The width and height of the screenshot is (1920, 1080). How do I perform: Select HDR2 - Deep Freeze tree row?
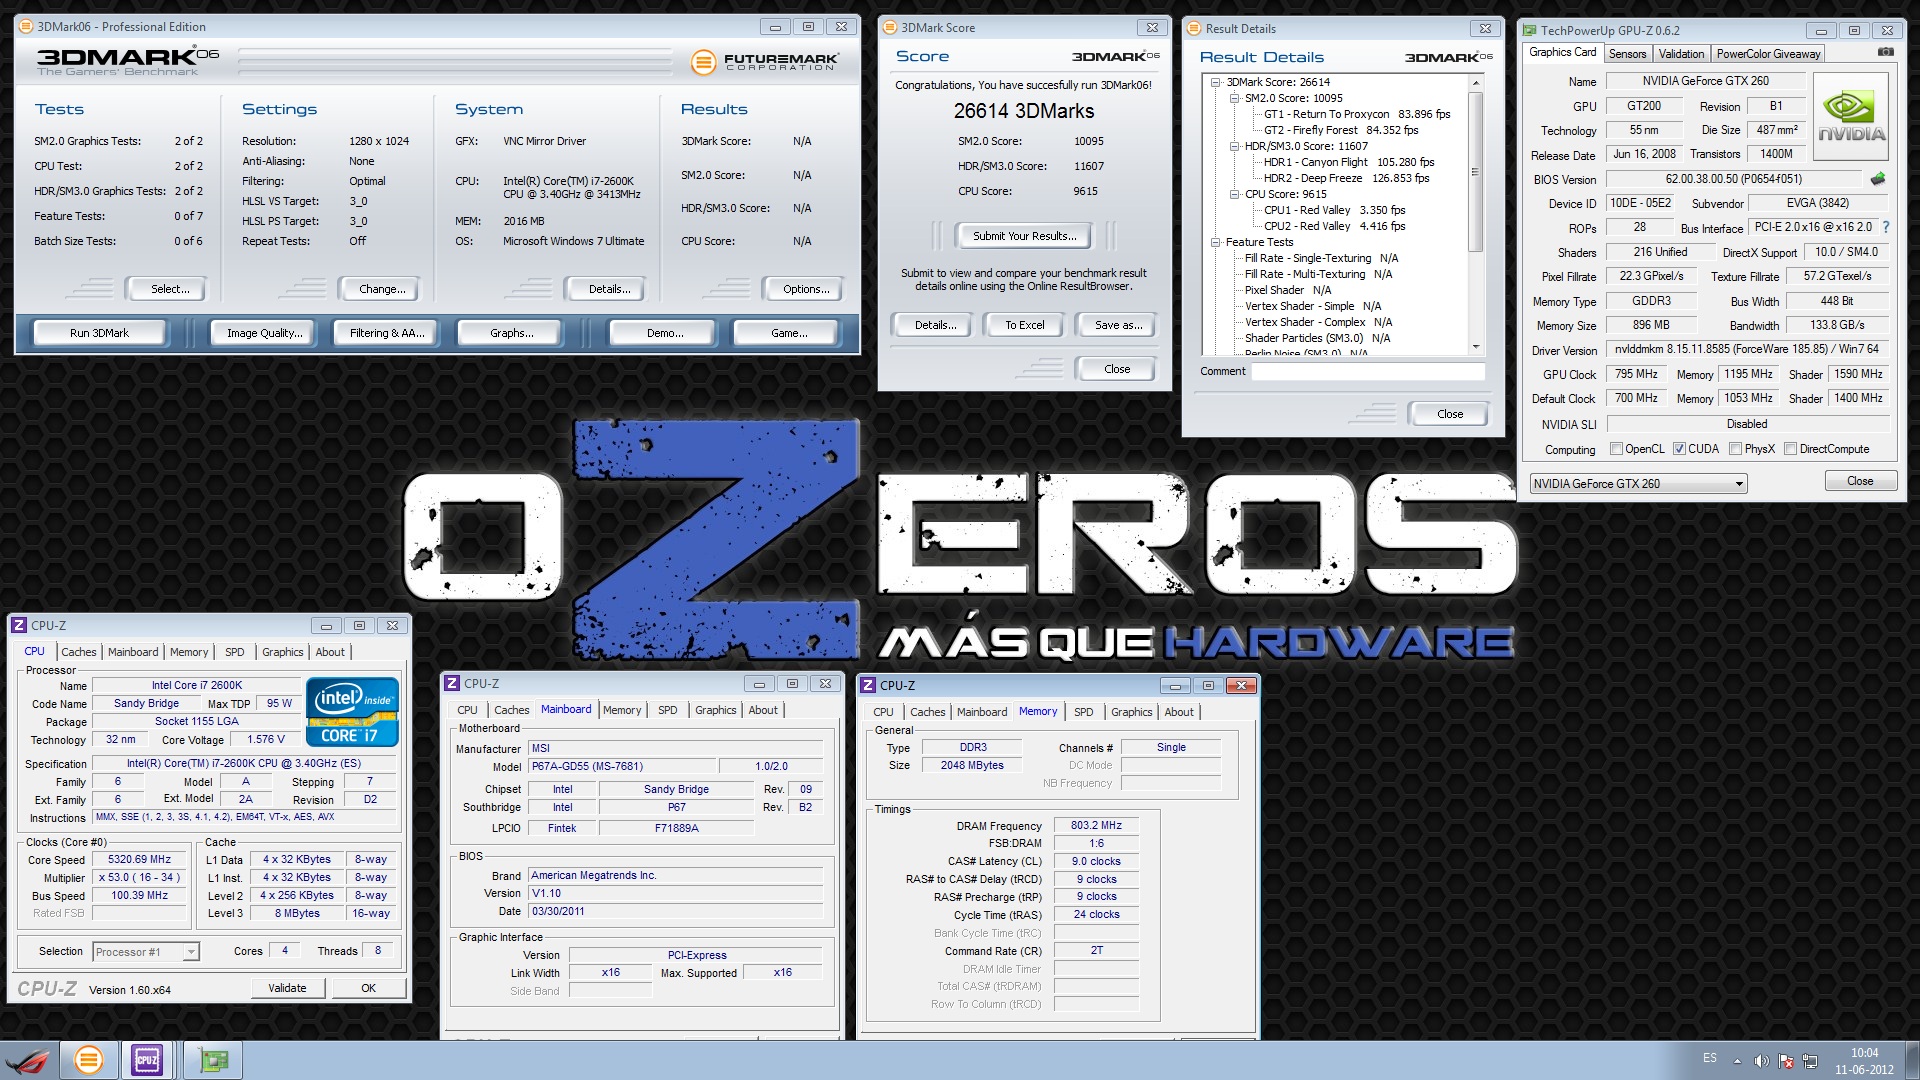(x=1346, y=178)
